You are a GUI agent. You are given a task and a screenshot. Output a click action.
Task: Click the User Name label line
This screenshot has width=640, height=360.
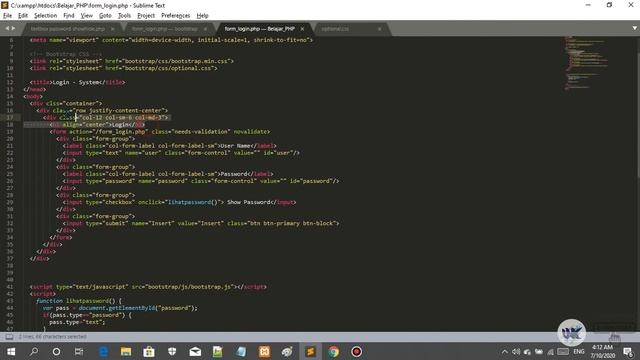[x=170, y=146]
